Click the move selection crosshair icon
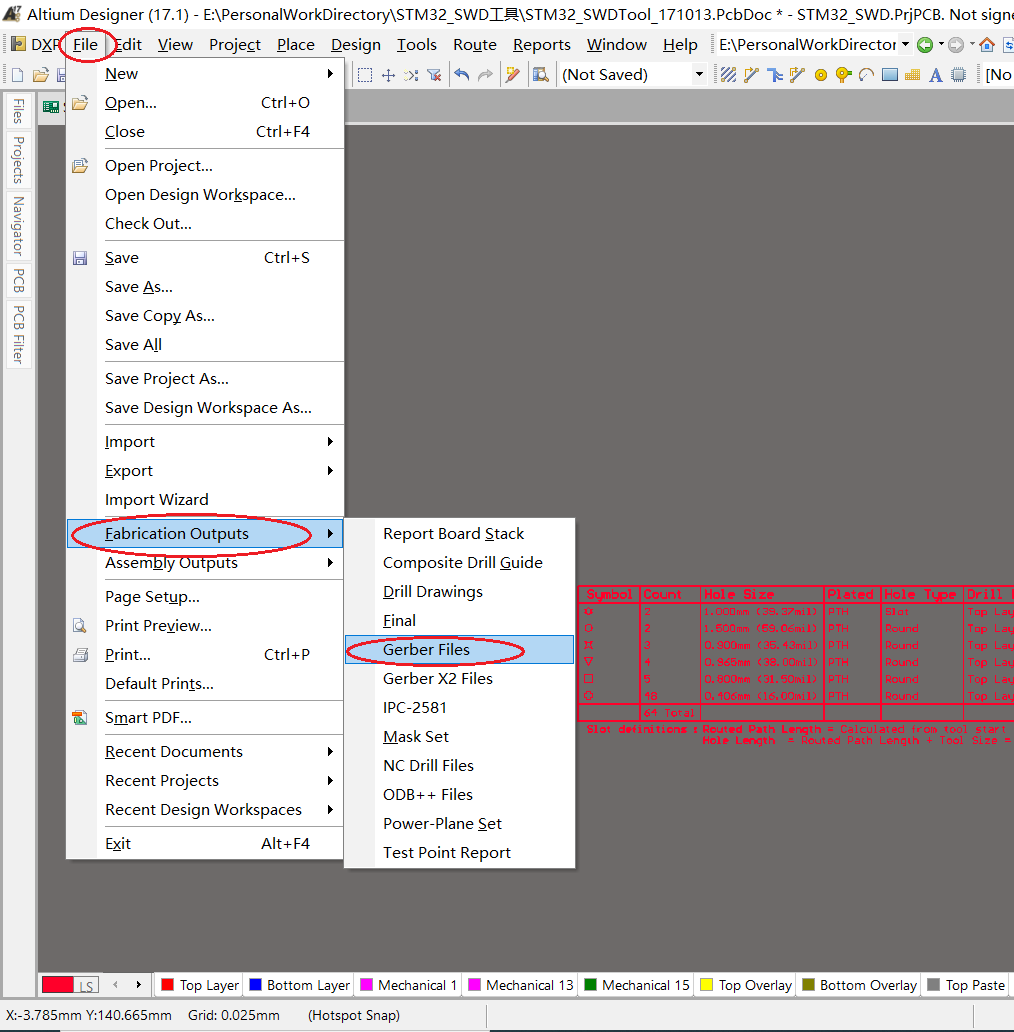The height and width of the screenshot is (1032, 1014). [x=388, y=75]
